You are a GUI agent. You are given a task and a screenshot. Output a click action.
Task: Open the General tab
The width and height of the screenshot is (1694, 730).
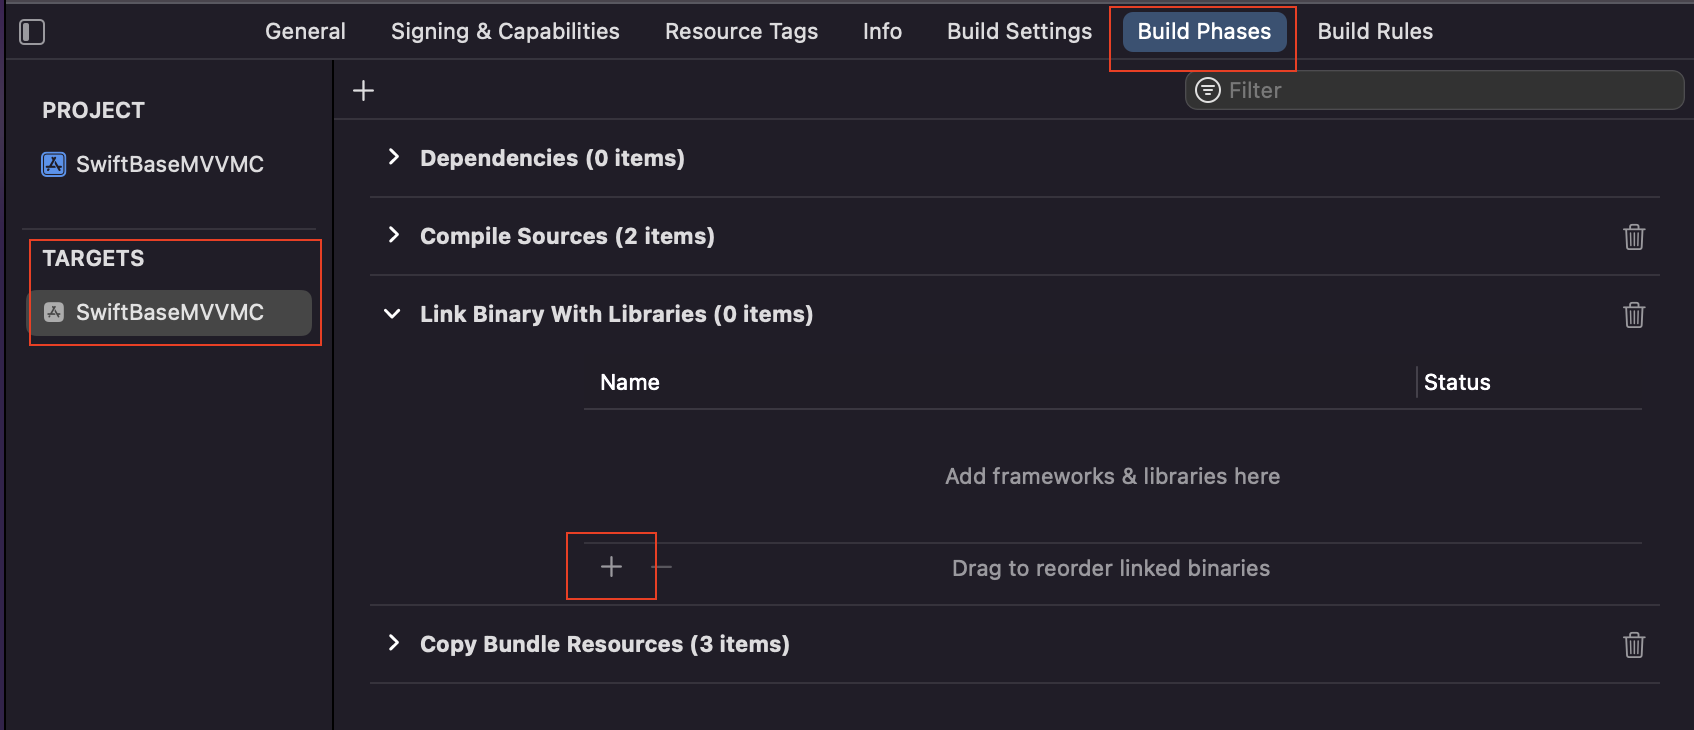[x=305, y=31]
